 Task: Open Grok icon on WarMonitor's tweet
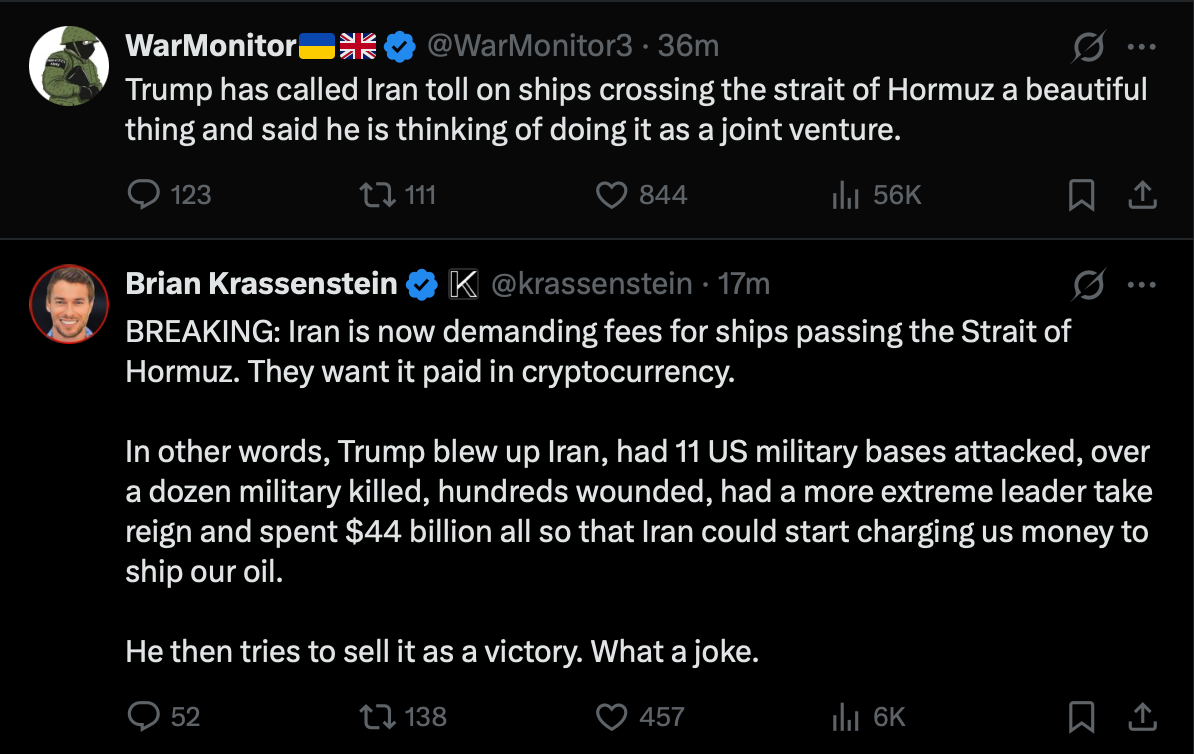[1089, 47]
